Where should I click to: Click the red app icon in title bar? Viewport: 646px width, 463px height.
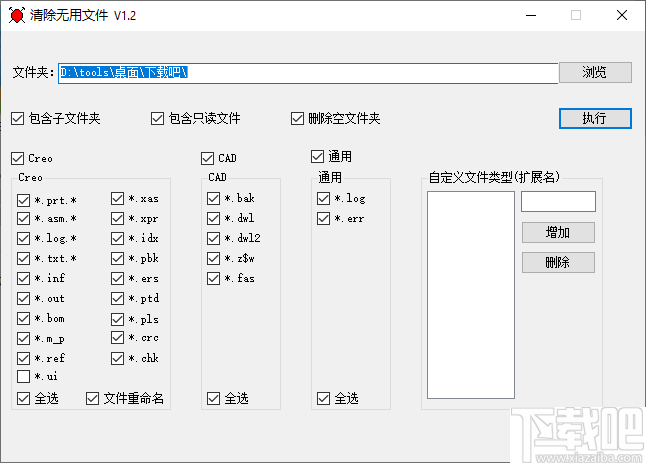point(16,15)
